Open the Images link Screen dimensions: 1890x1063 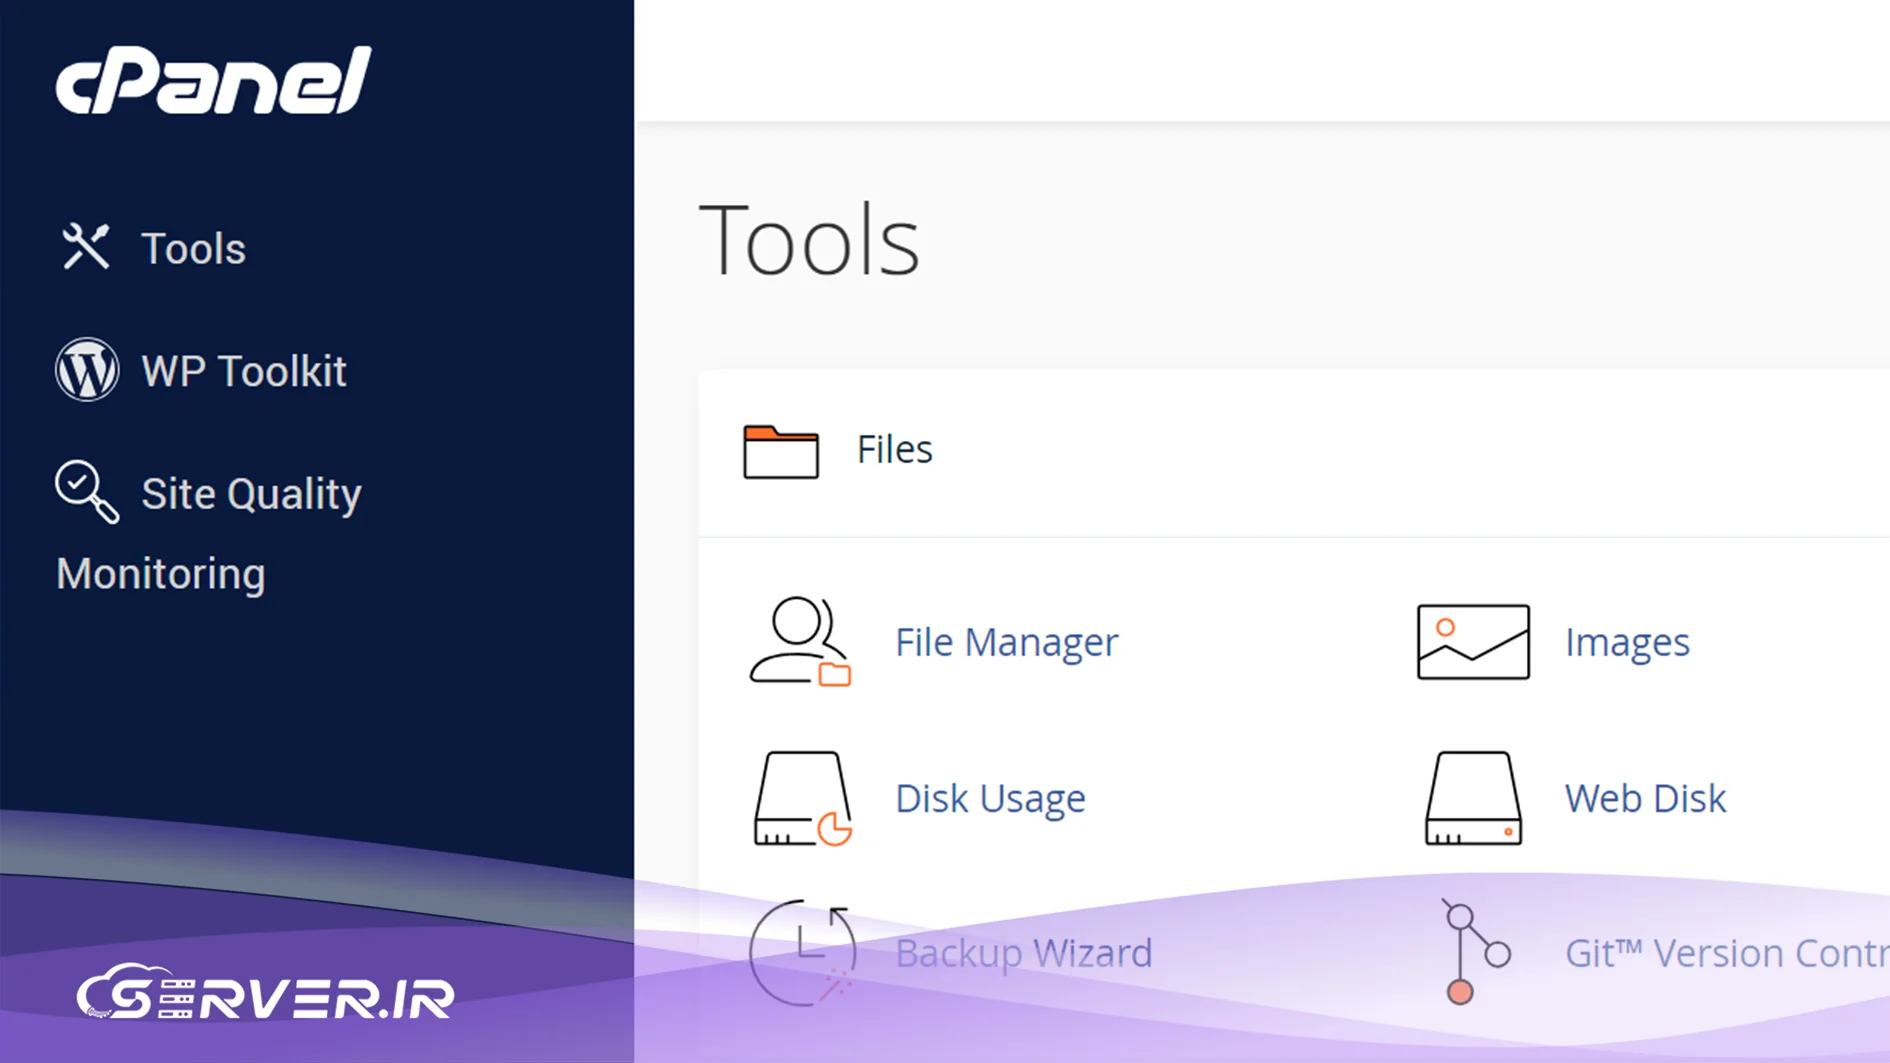pos(1627,642)
